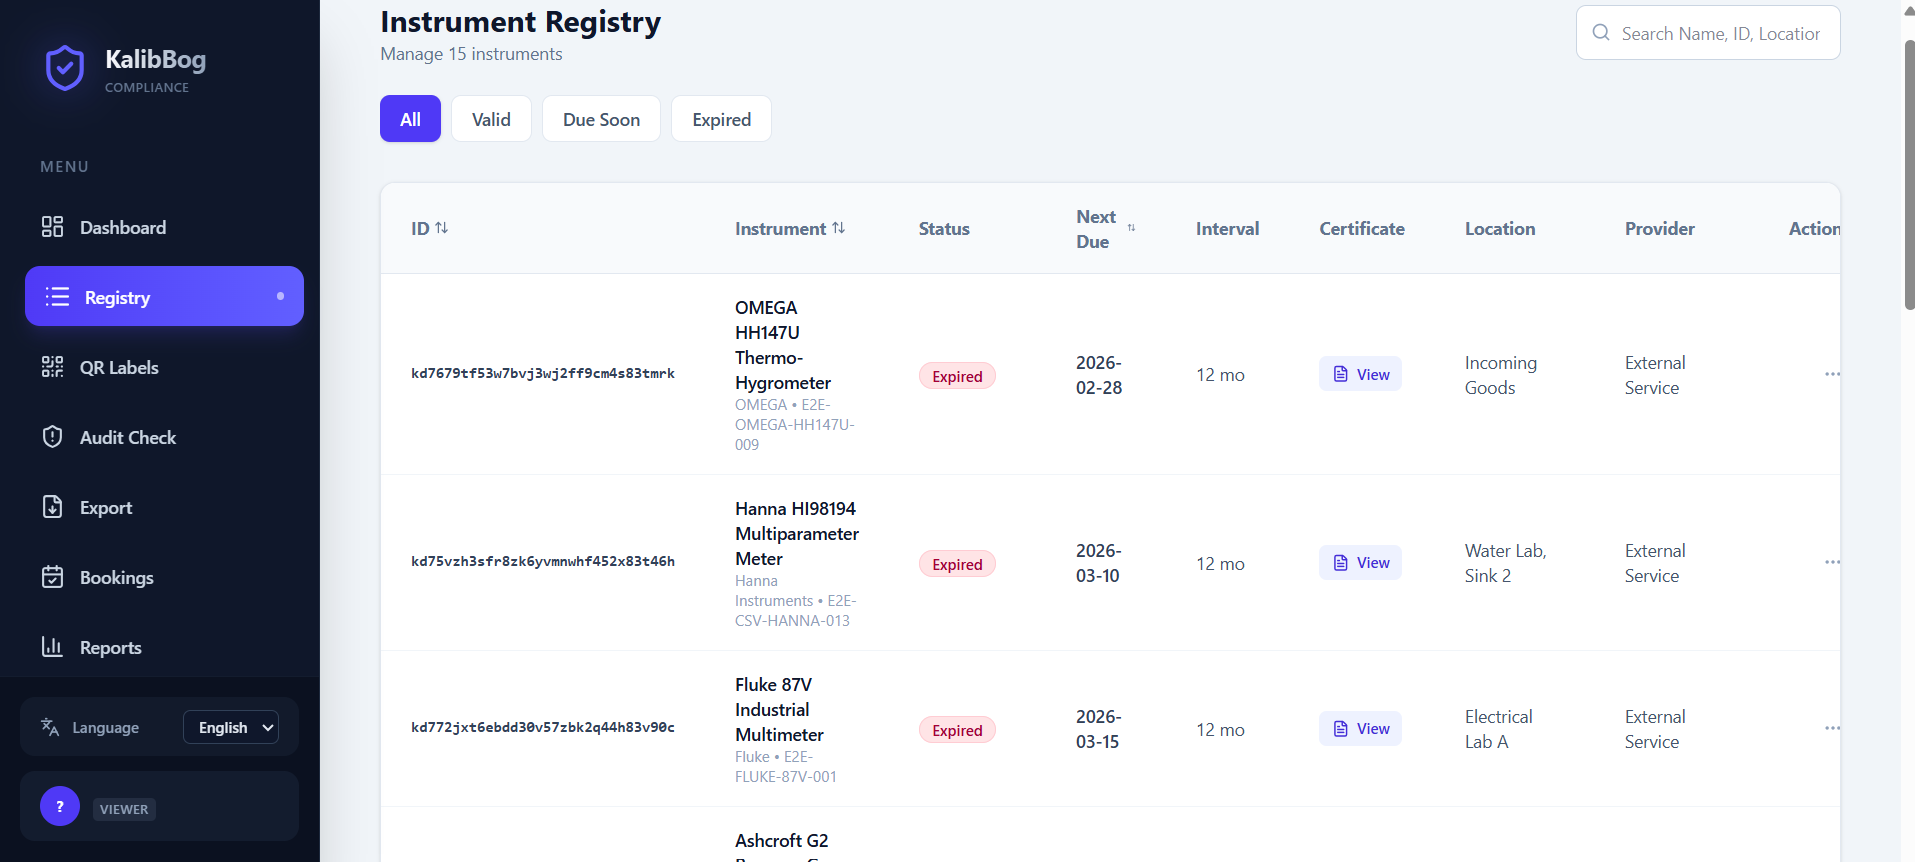Sort by ID using arrows icon
The image size is (1915, 862).
pos(442,228)
